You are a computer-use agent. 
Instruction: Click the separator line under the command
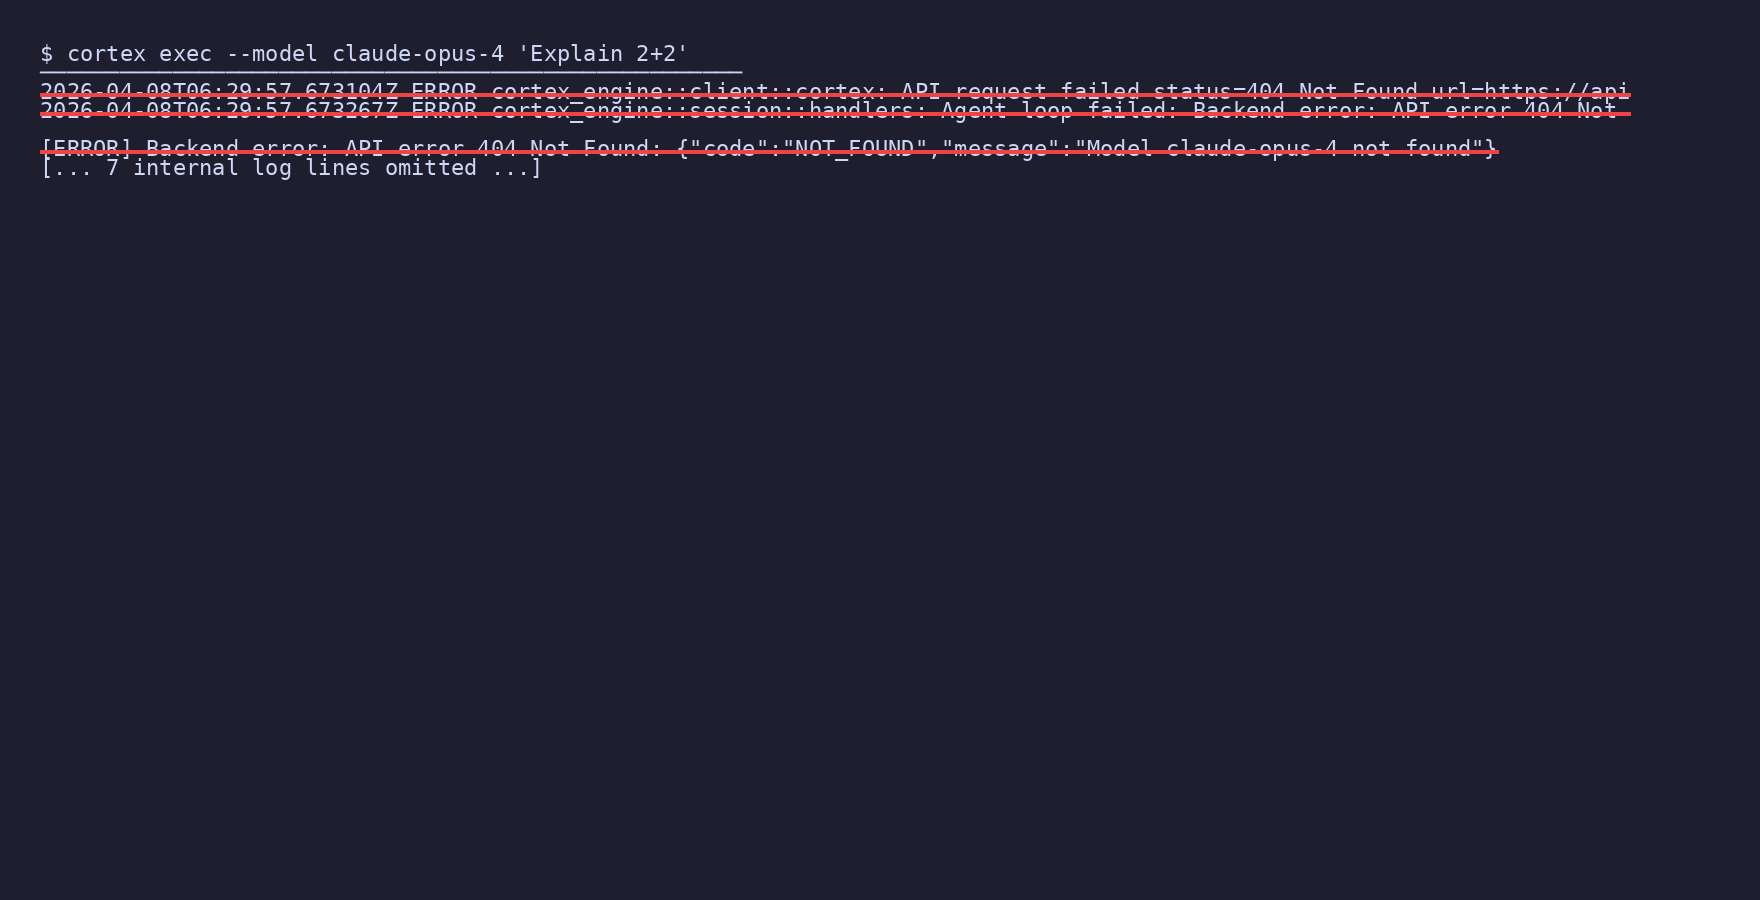[391, 72]
